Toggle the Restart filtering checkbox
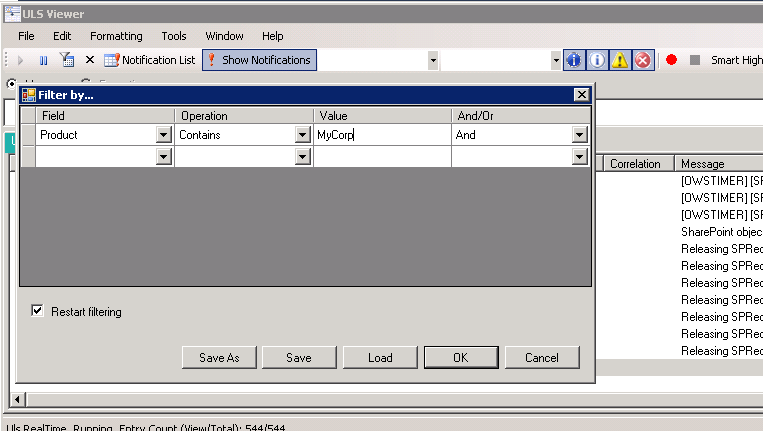763x431 pixels. pyautogui.click(x=38, y=312)
